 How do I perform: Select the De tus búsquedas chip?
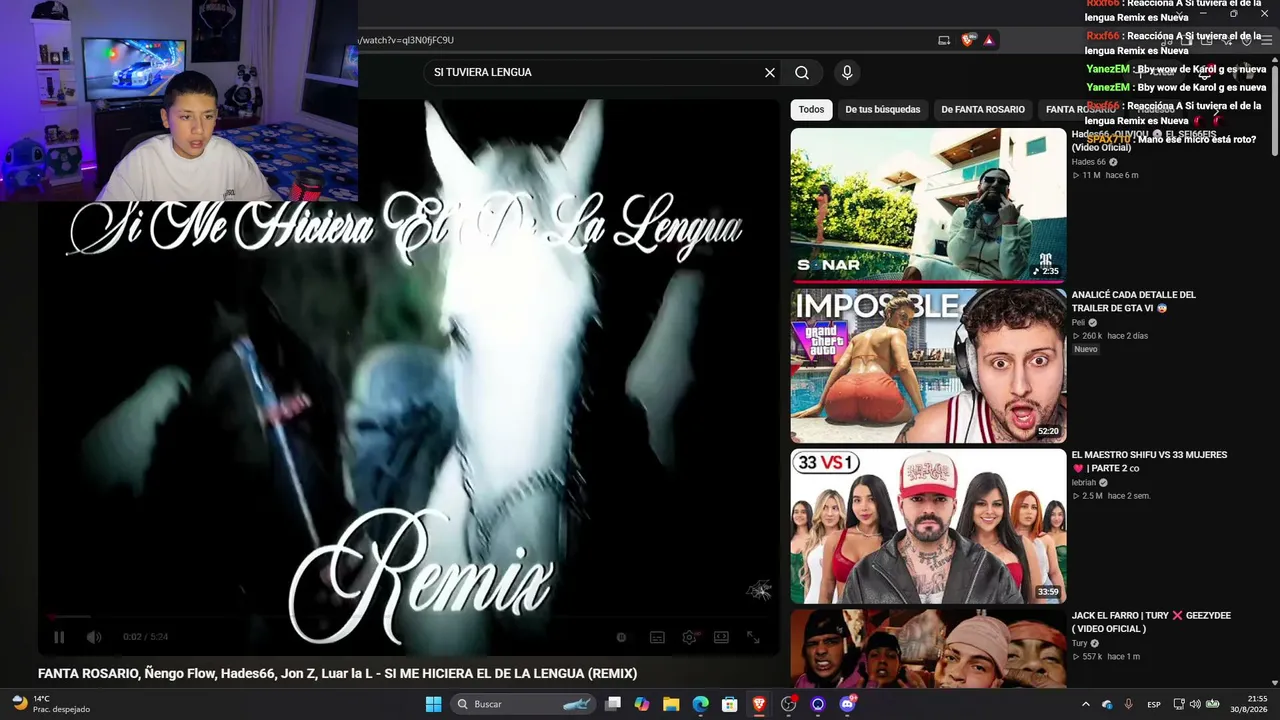(883, 109)
